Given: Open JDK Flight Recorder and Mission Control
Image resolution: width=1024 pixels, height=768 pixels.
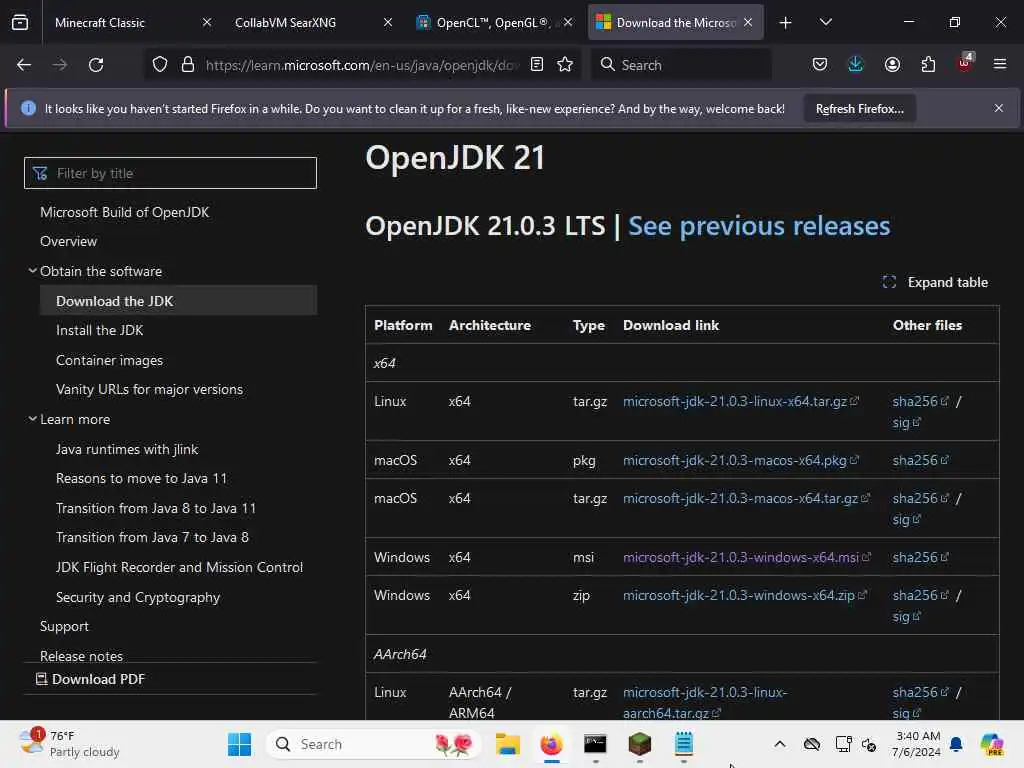Looking at the screenshot, I should pyautogui.click(x=179, y=568).
